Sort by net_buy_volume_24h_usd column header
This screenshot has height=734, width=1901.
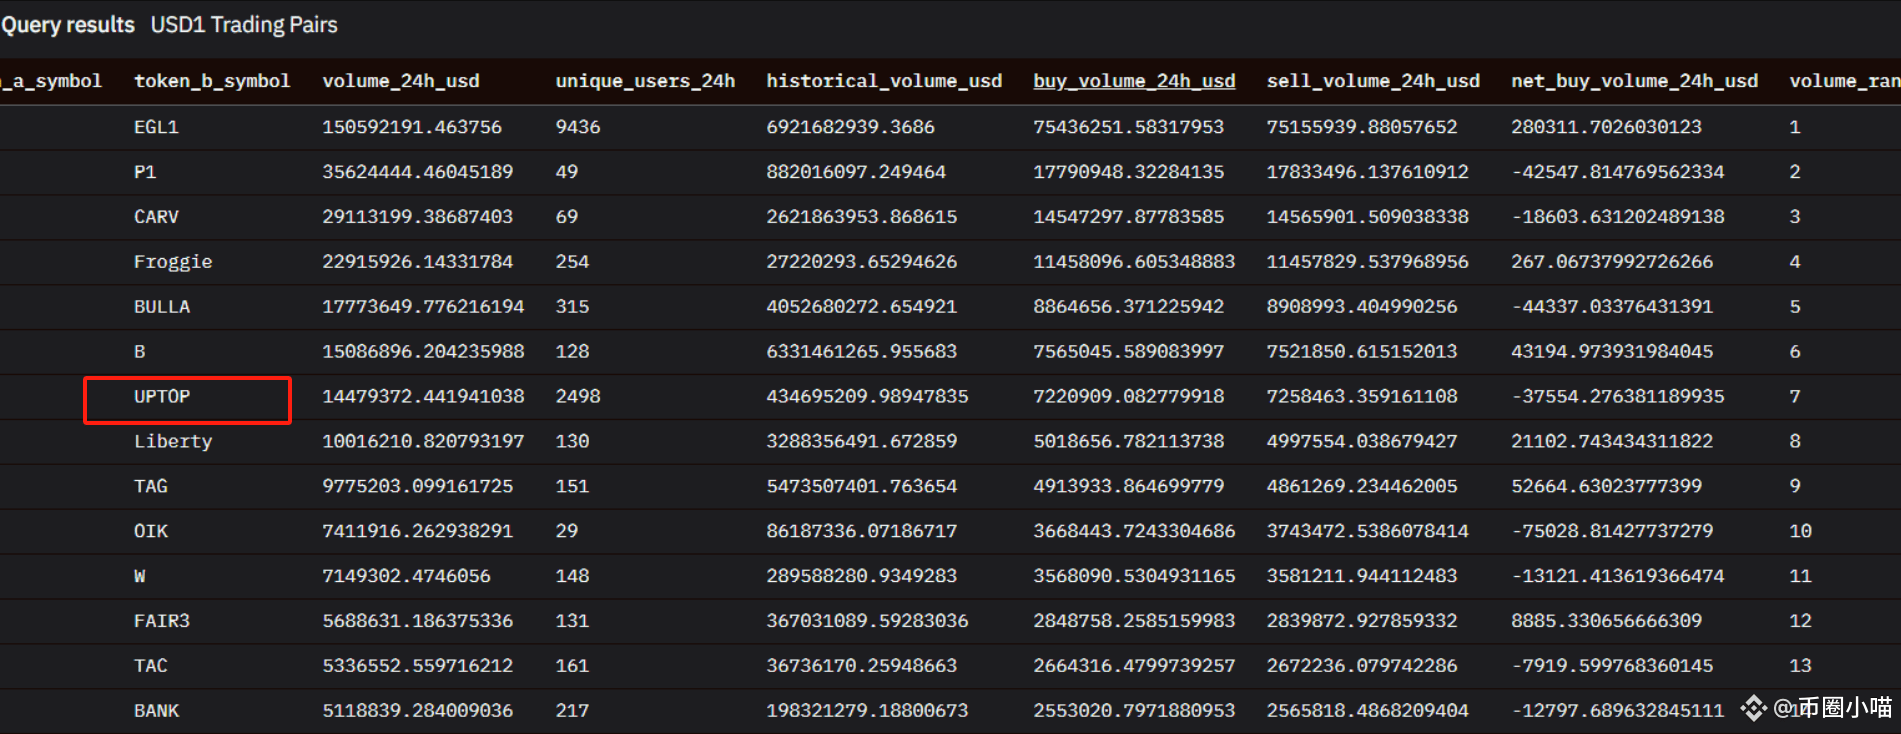1634,81
